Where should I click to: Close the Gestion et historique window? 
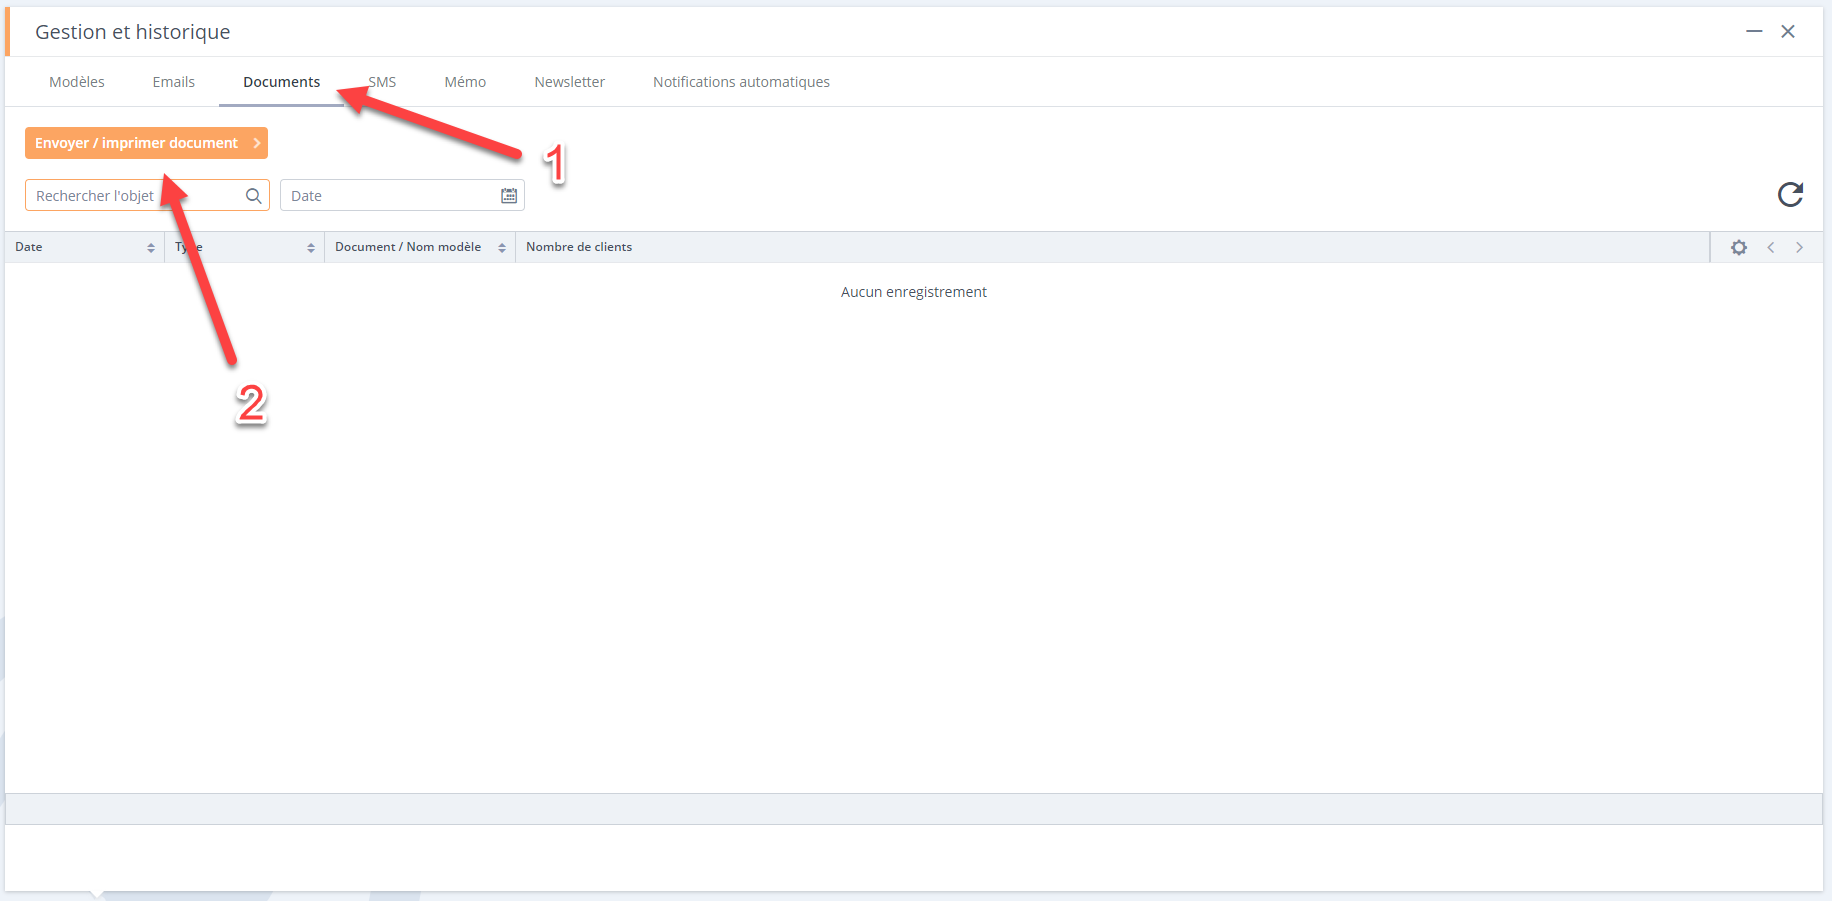[1788, 32]
